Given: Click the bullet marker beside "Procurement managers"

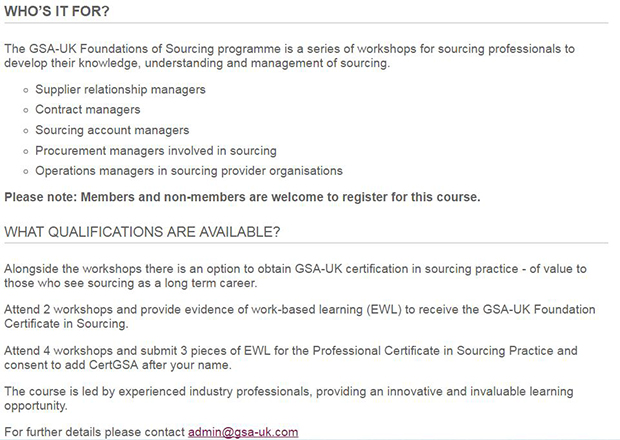Looking at the screenshot, I should [x=24, y=151].
